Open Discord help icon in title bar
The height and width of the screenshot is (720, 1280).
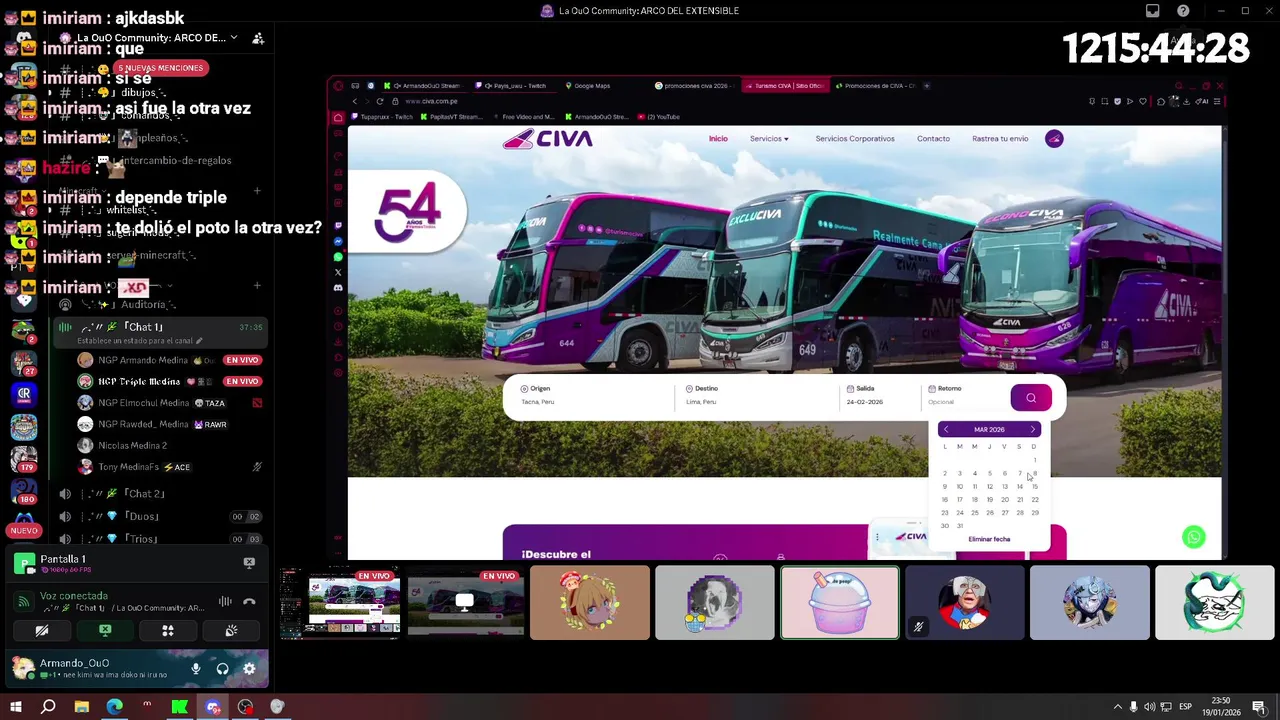coord(1183,11)
